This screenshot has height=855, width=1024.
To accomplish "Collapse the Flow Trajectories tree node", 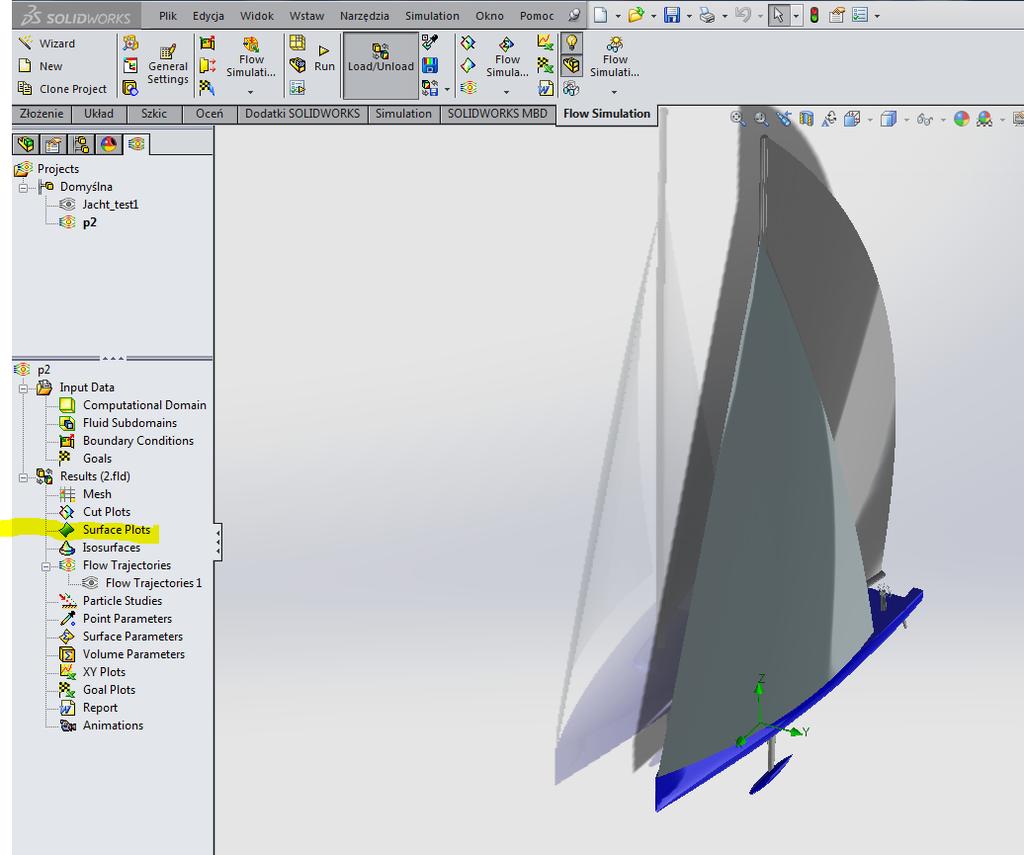I will tap(46, 566).
